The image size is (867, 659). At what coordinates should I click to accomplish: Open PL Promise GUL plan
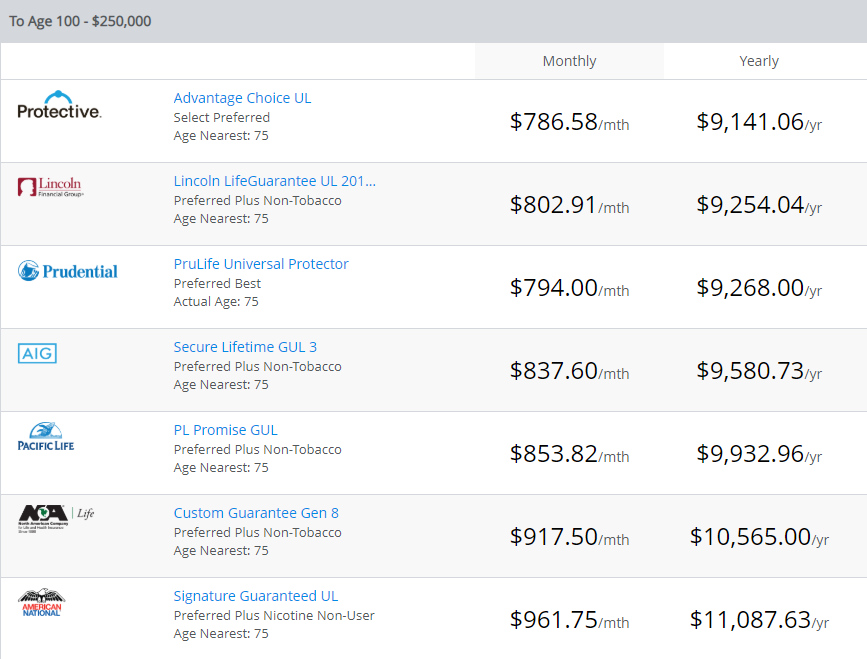click(x=225, y=430)
